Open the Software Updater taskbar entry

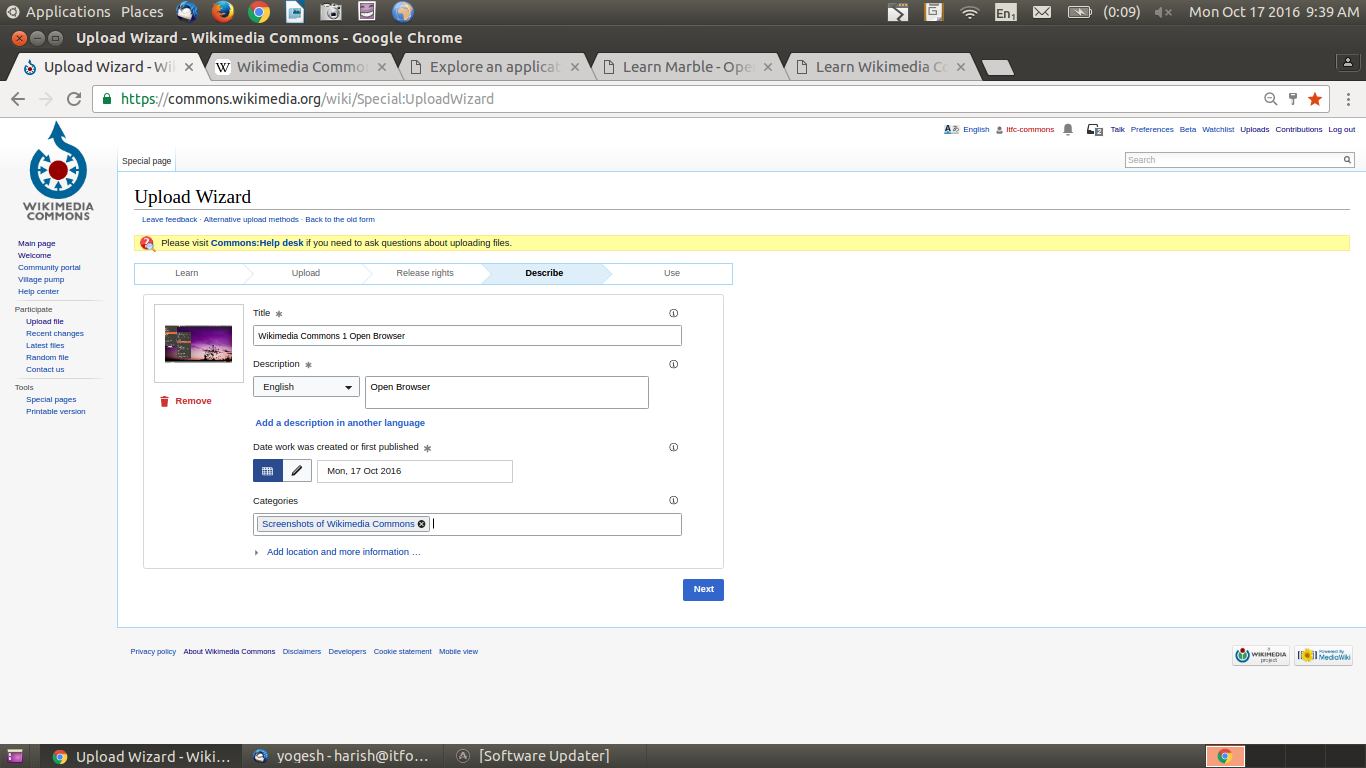pos(543,756)
